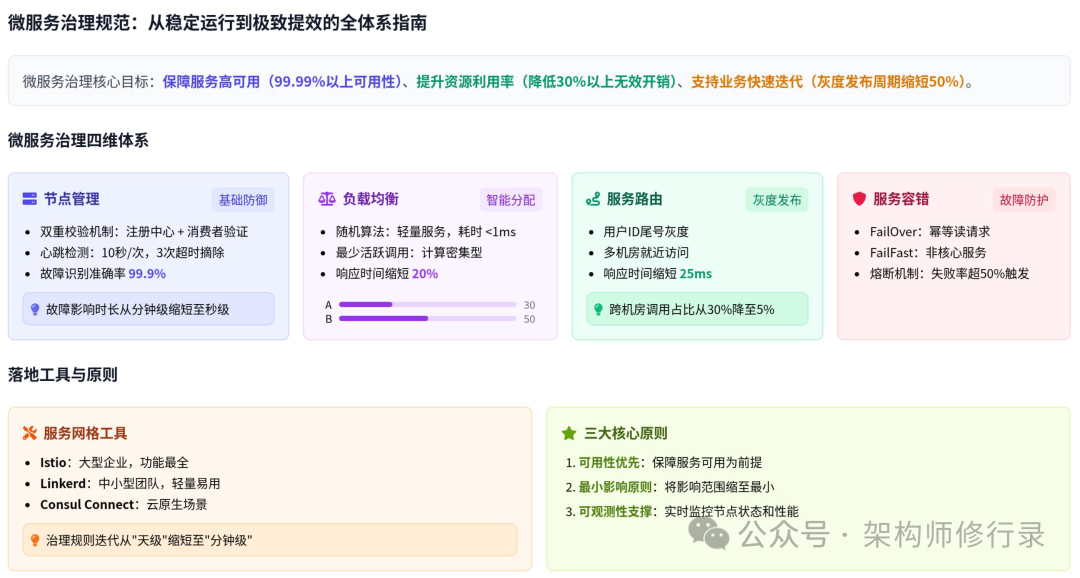Click the 熔断机制 bullet line
The width and height of the screenshot is (1080, 578).
click(949, 273)
